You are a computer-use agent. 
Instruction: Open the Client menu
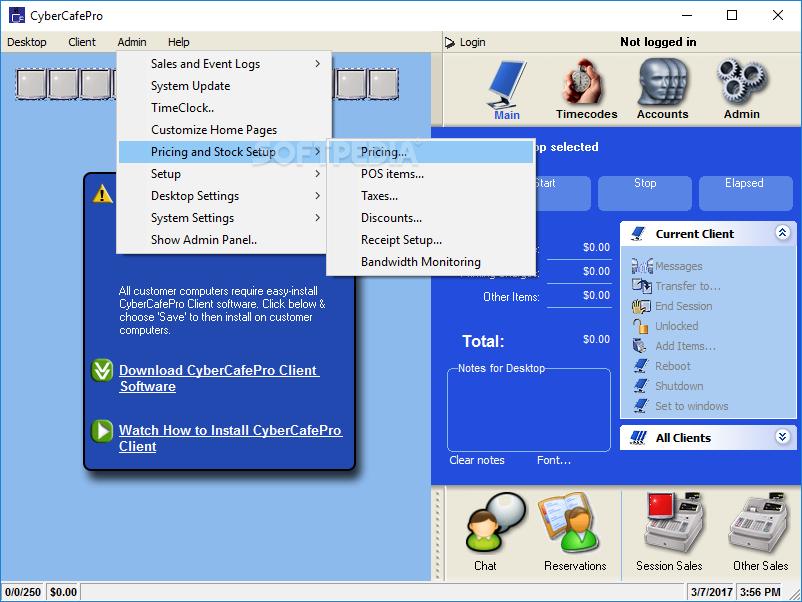[82, 42]
